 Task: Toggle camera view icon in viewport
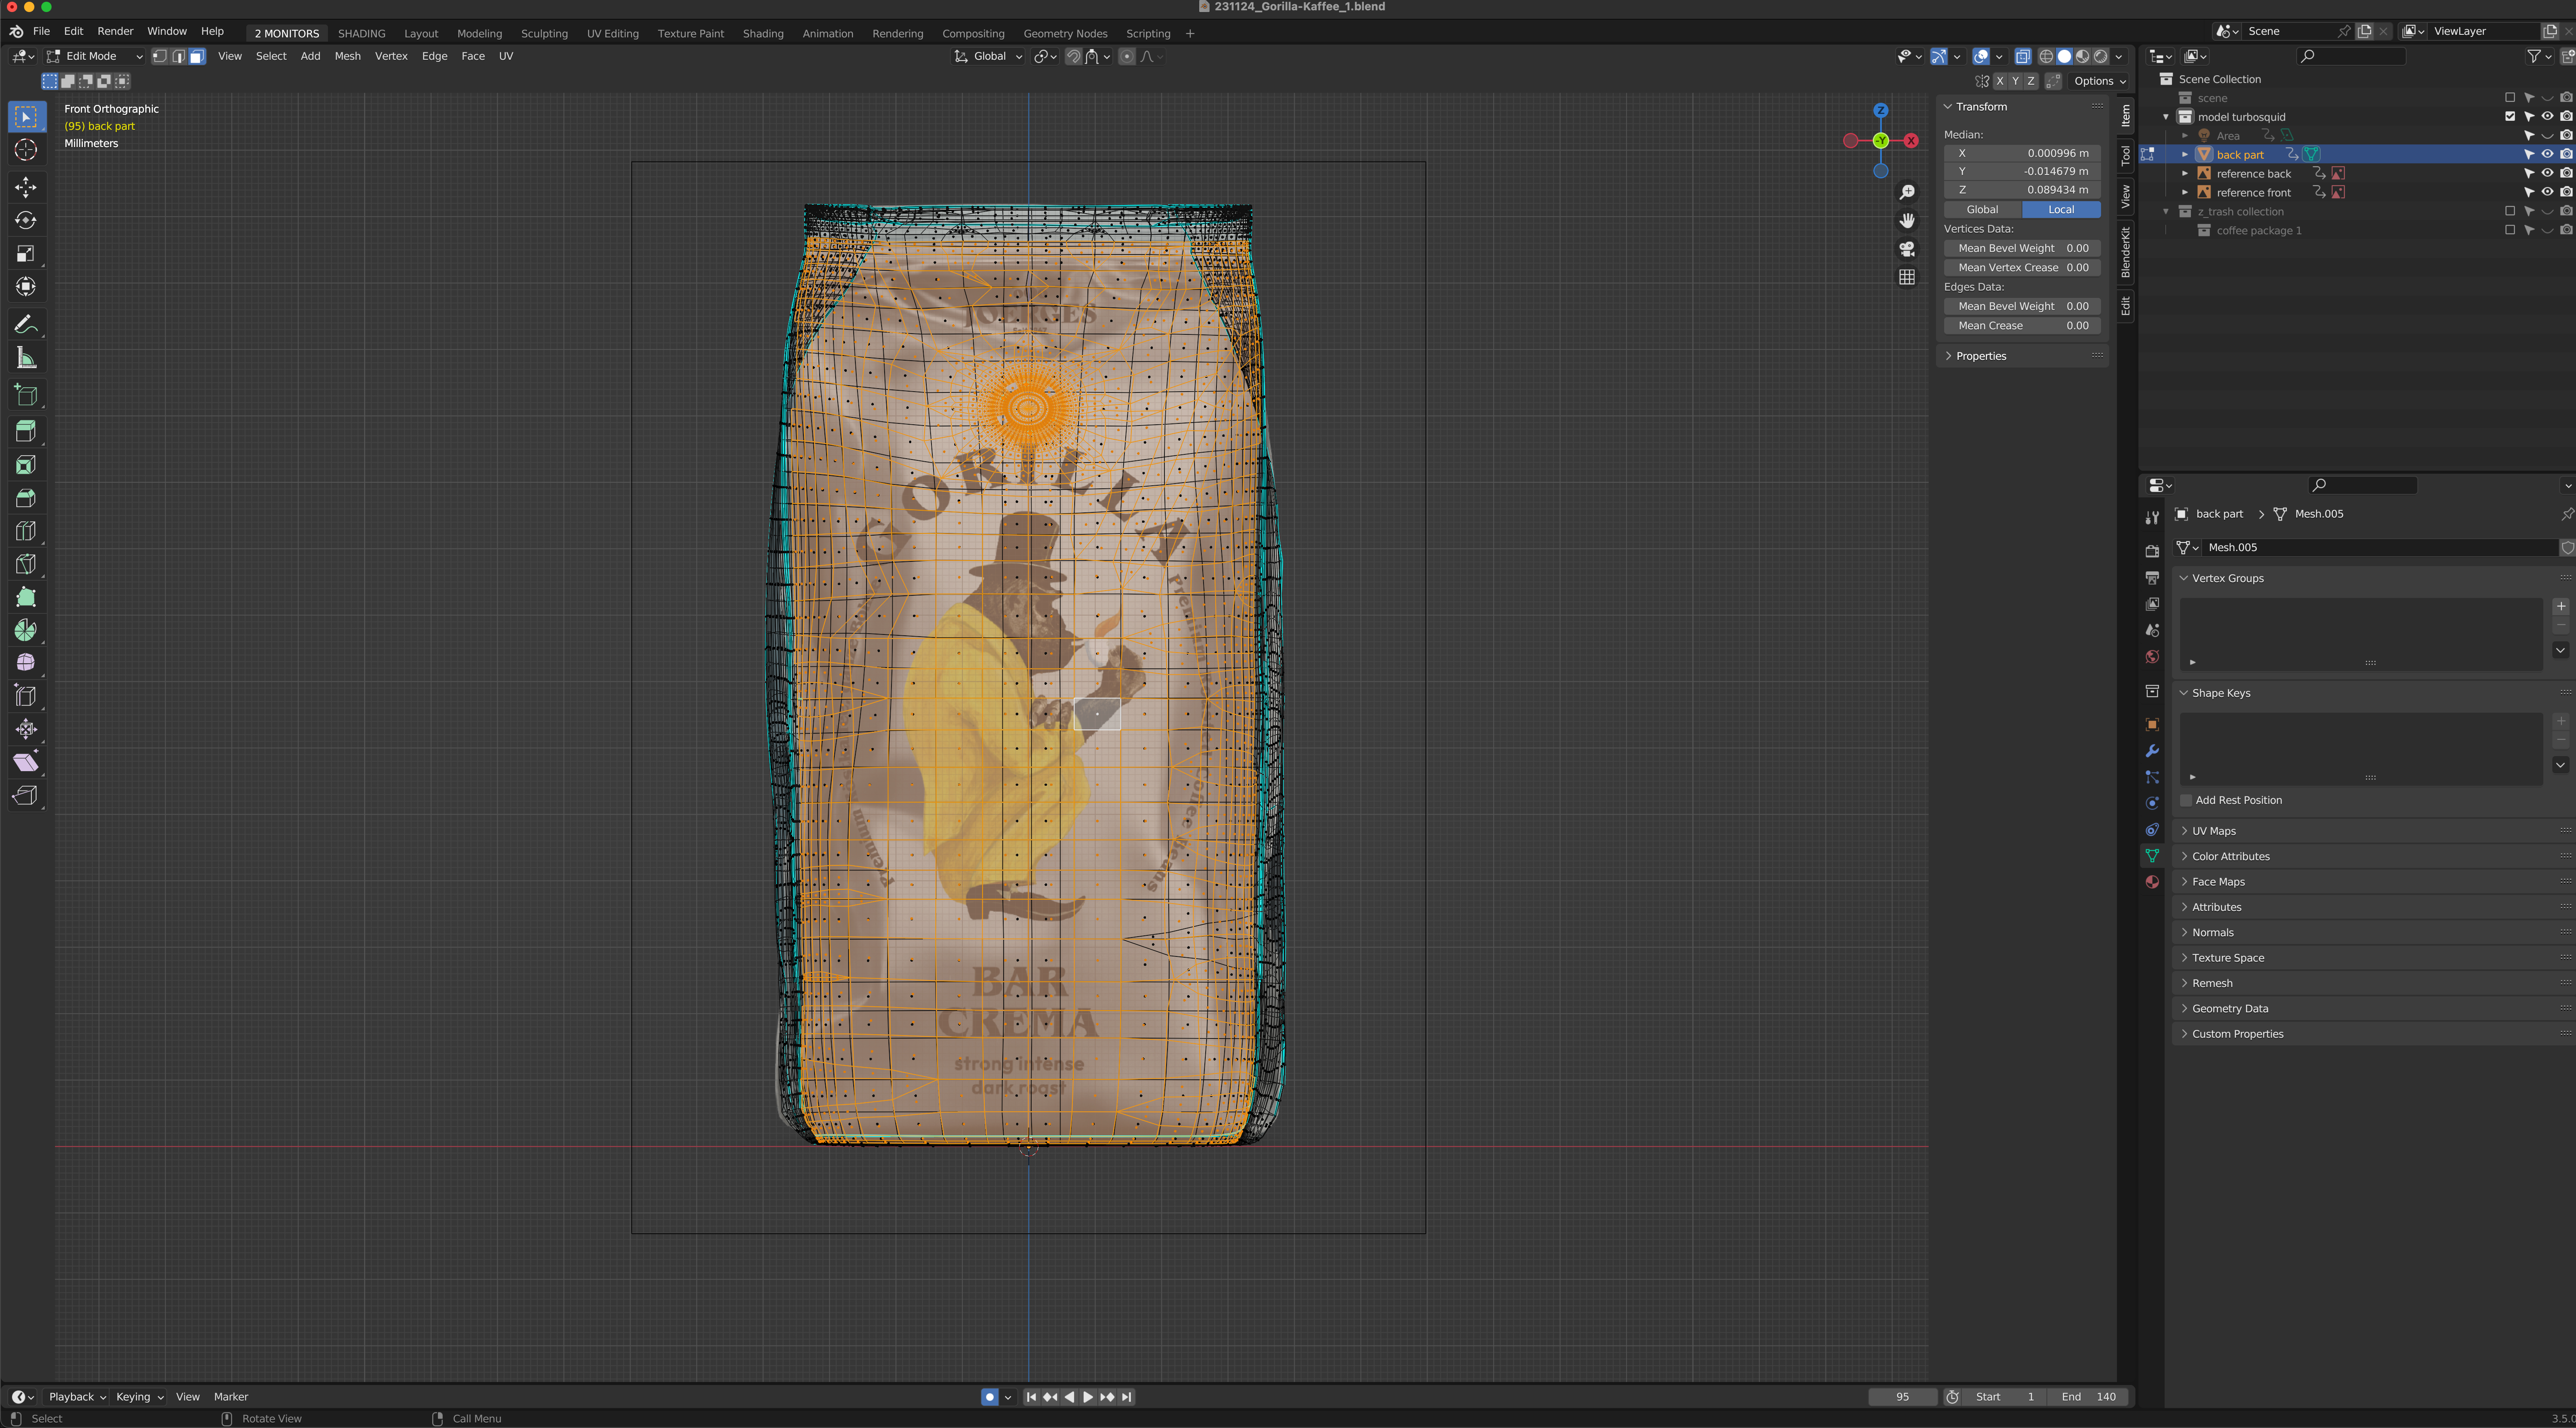(x=1907, y=249)
